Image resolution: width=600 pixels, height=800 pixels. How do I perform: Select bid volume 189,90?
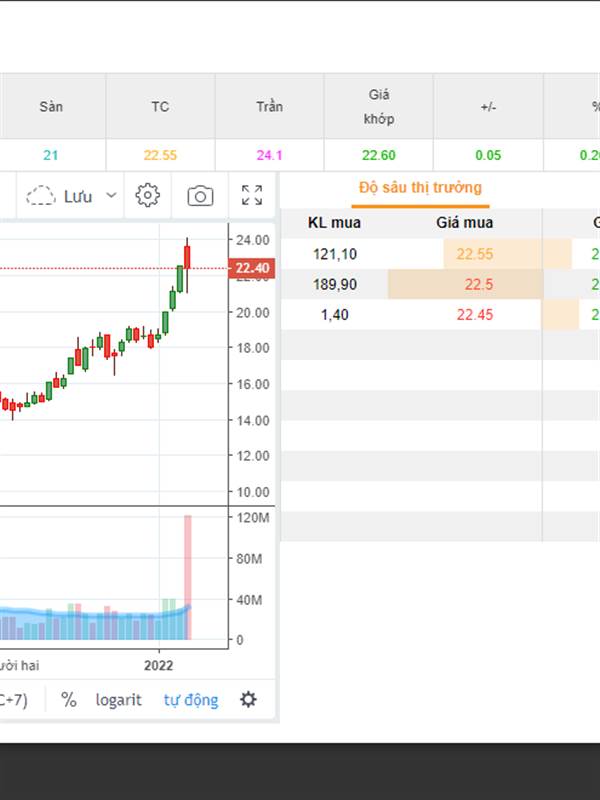tap(335, 284)
